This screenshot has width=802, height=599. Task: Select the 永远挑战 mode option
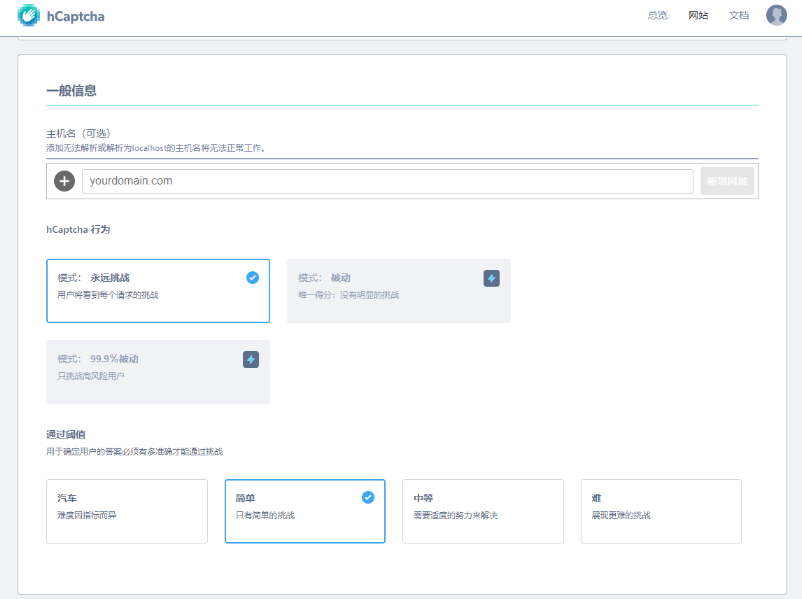point(157,291)
